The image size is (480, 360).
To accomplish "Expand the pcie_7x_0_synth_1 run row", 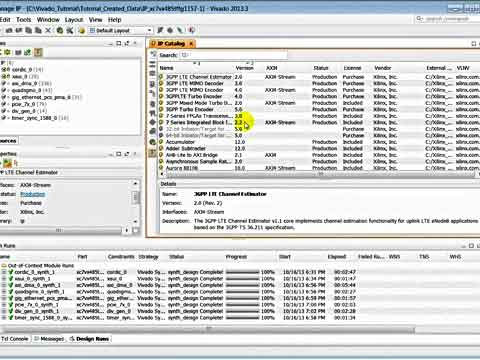I will (x=4, y=305).
